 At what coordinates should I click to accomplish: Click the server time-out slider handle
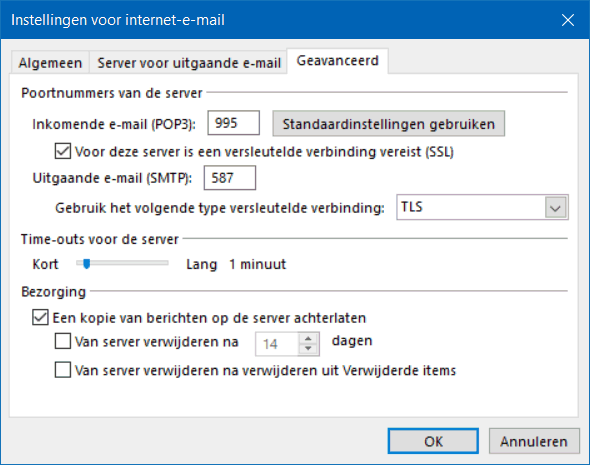click(87, 264)
